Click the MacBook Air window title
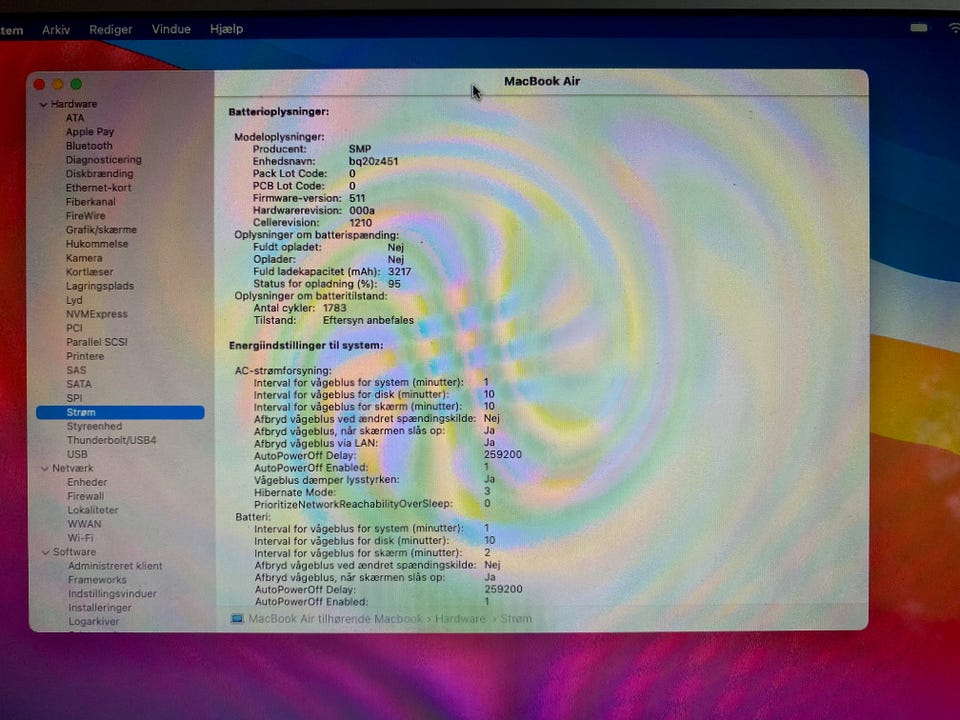The image size is (960, 720). point(542,81)
